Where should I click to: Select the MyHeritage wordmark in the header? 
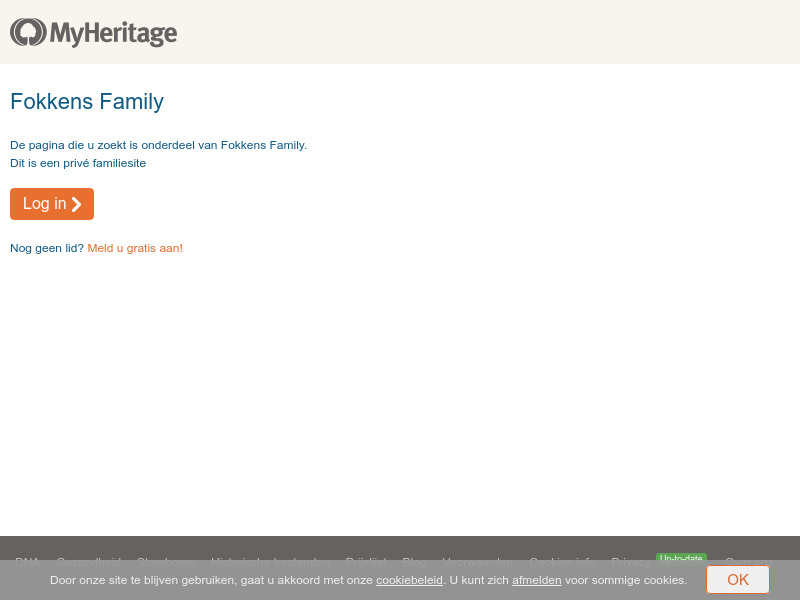point(115,33)
